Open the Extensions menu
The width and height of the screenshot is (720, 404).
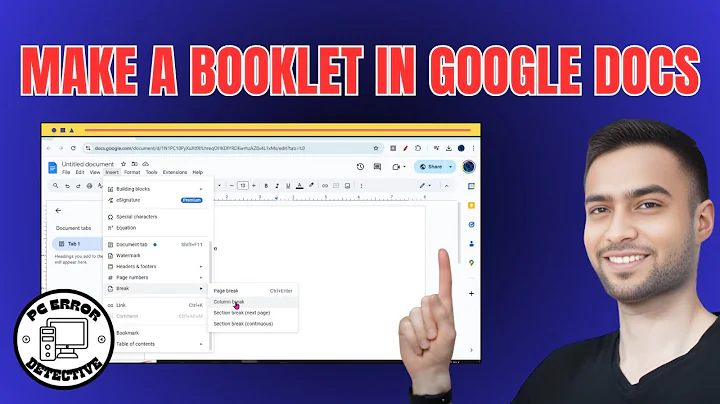coord(175,172)
